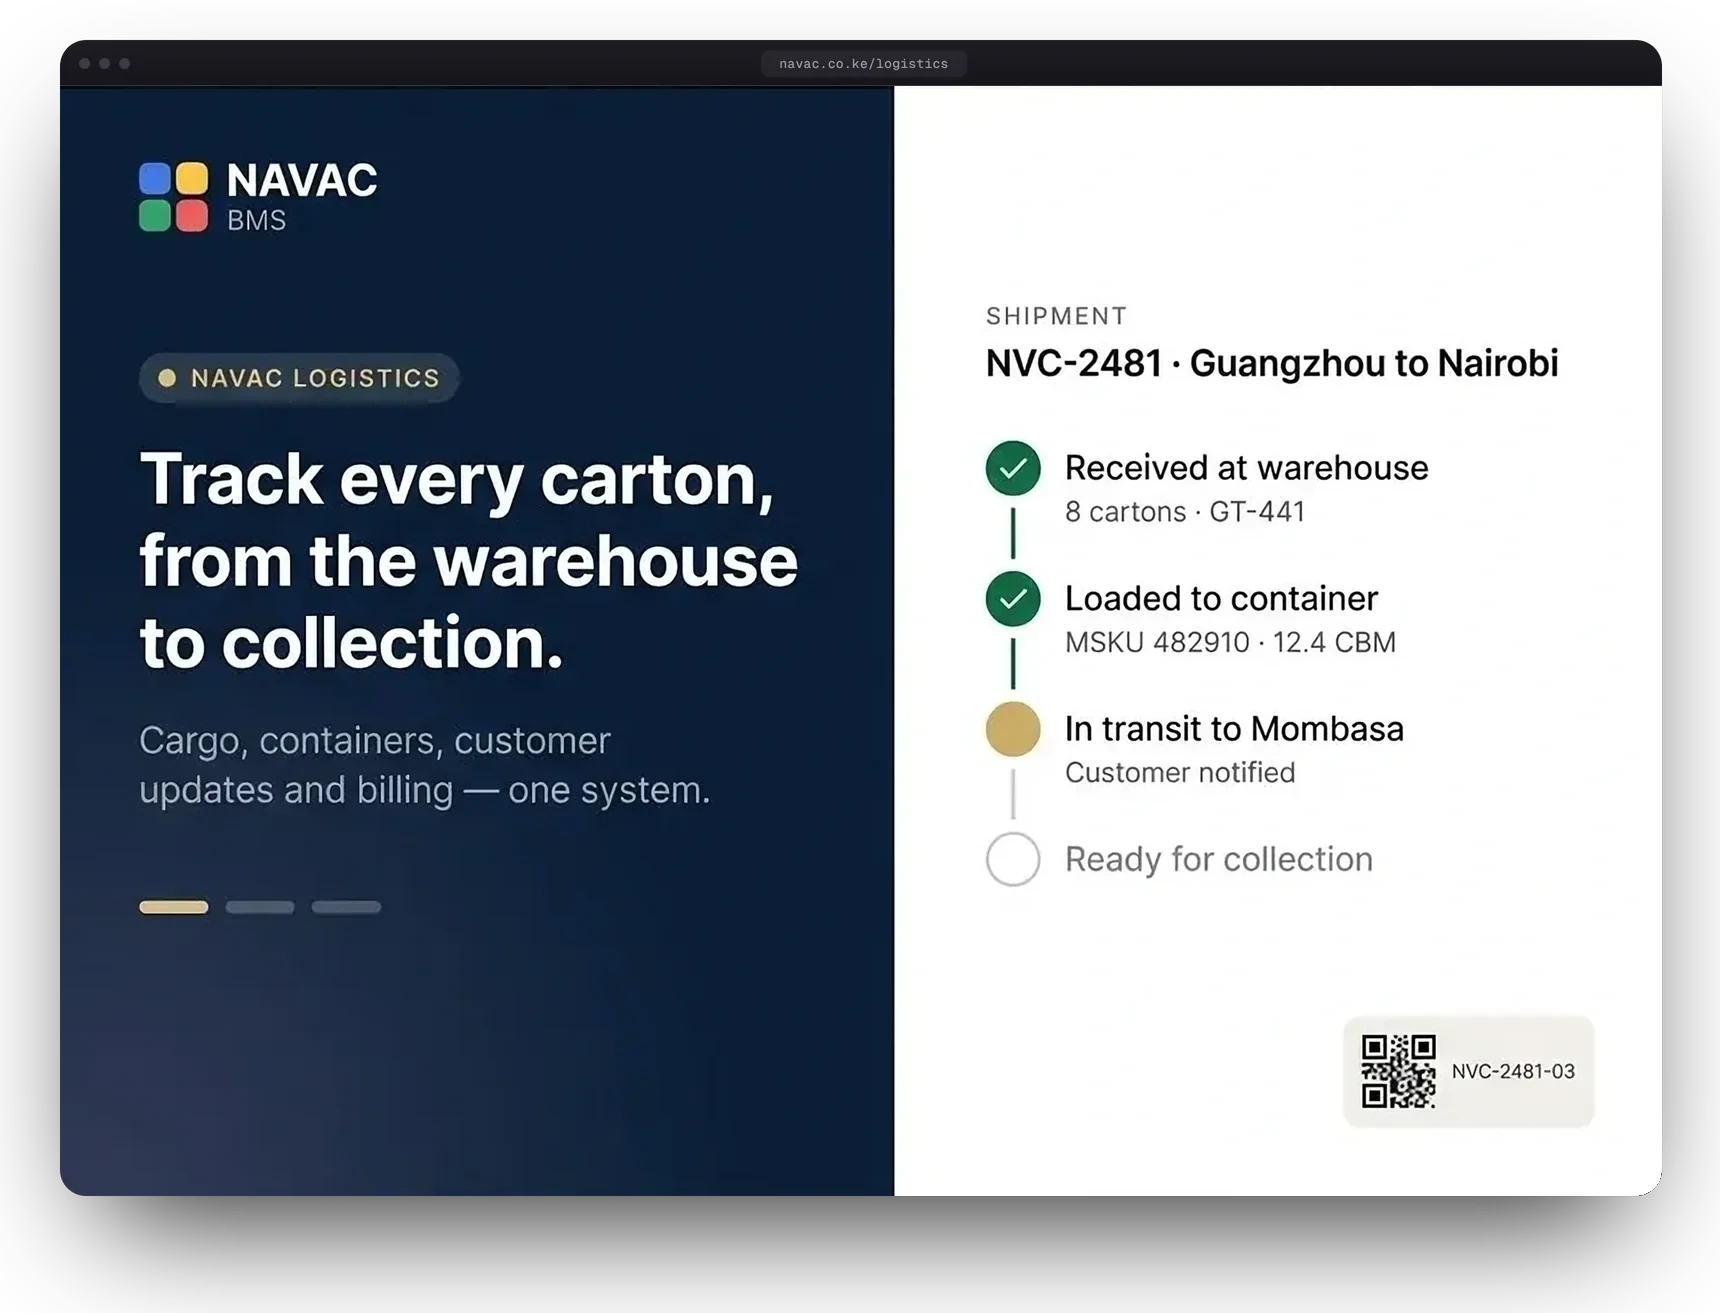Image resolution: width=1720 pixels, height=1313 pixels.
Task: Click the green check beside Received at warehouse
Action: pos(1013,468)
